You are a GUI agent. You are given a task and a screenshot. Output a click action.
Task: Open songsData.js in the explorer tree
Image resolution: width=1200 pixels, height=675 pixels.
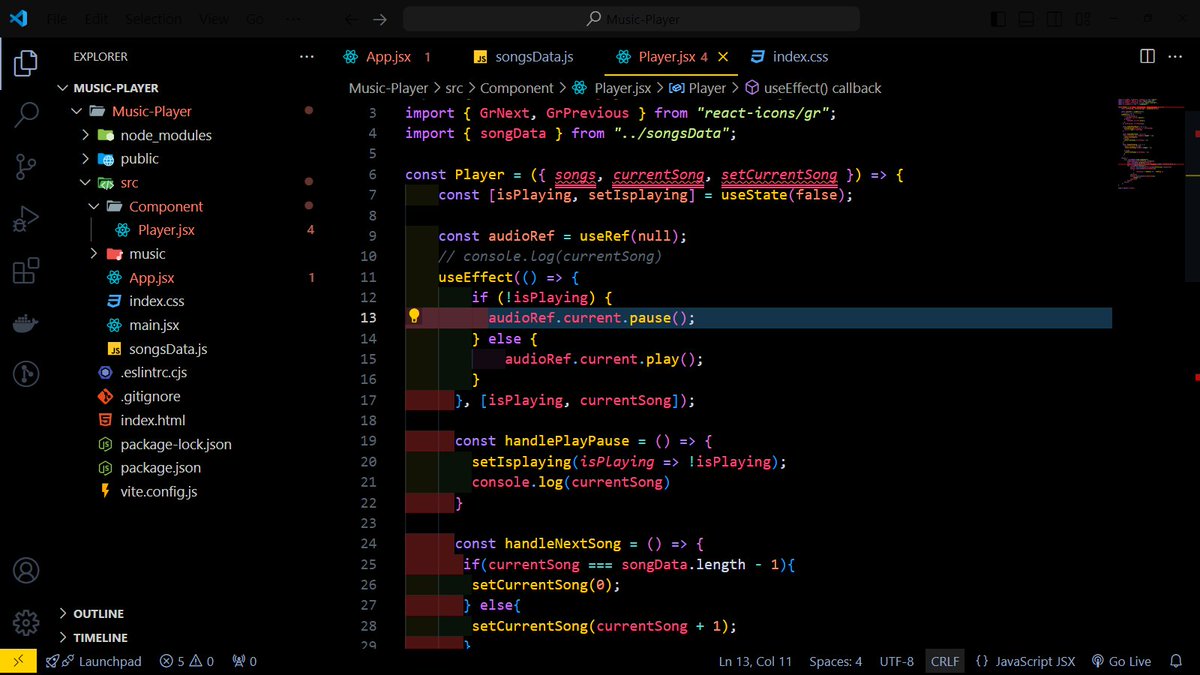[x=167, y=349]
